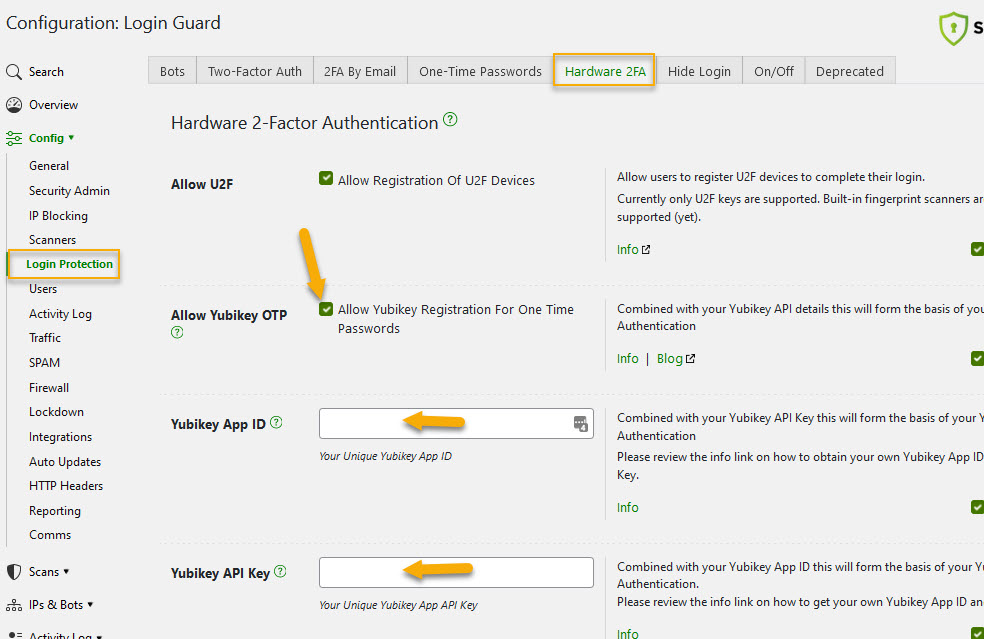Click the IPs & Bots network icon
The height and width of the screenshot is (639, 984).
(14, 604)
